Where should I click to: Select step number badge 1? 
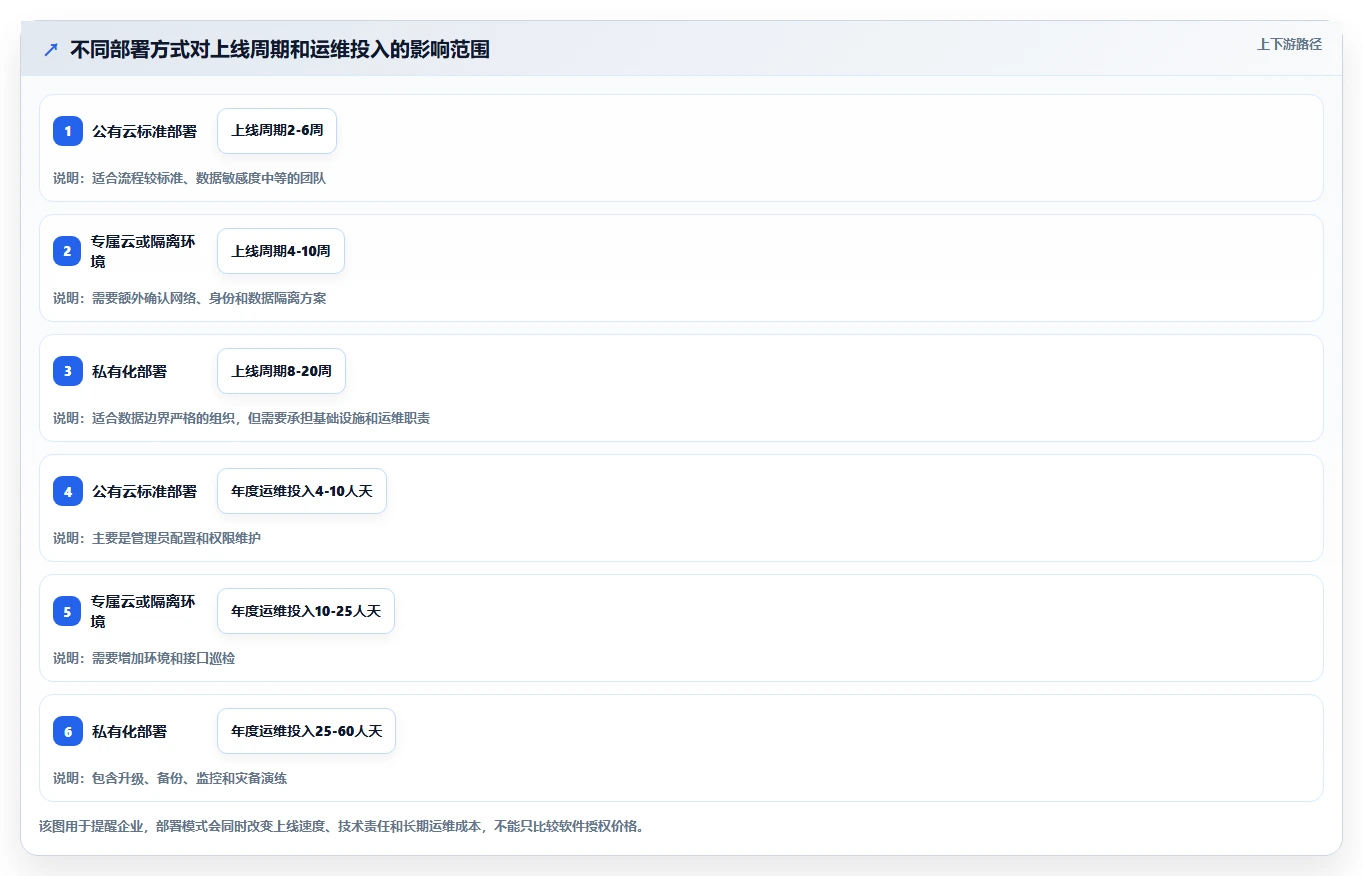(x=68, y=131)
